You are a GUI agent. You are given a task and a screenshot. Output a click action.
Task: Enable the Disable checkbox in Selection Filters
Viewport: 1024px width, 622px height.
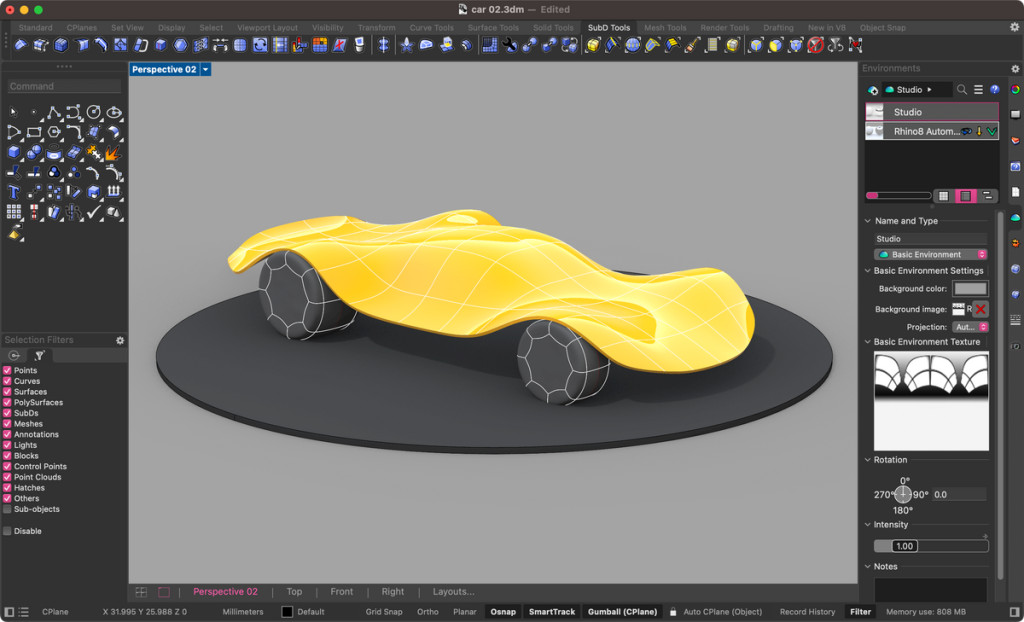point(8,531)
